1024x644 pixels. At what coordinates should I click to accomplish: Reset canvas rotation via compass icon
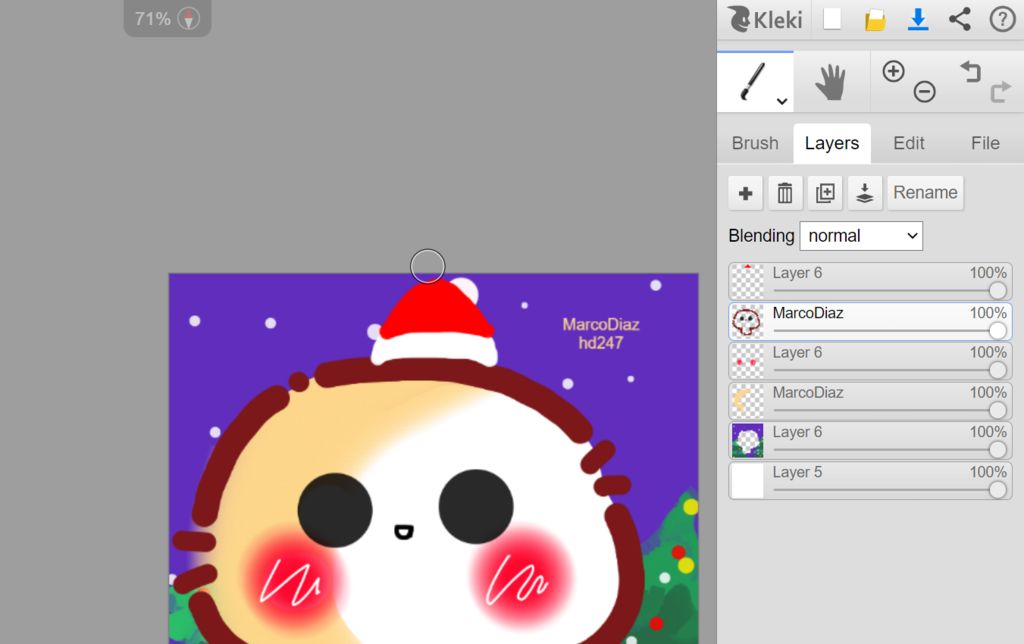189,18
